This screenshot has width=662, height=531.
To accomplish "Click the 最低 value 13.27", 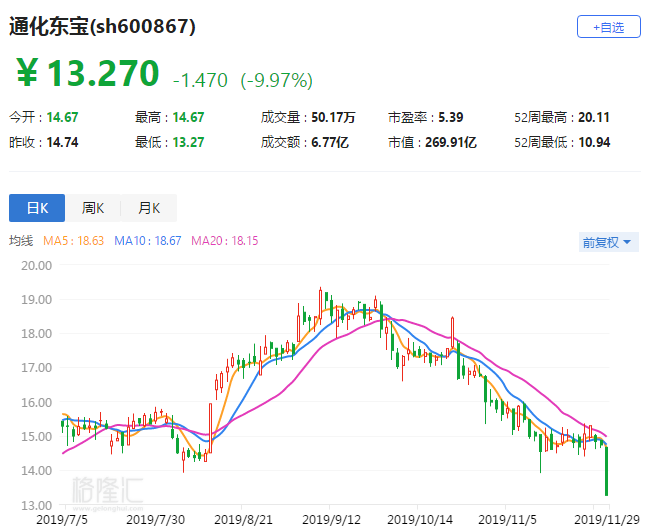I will (x=188, y=142).
